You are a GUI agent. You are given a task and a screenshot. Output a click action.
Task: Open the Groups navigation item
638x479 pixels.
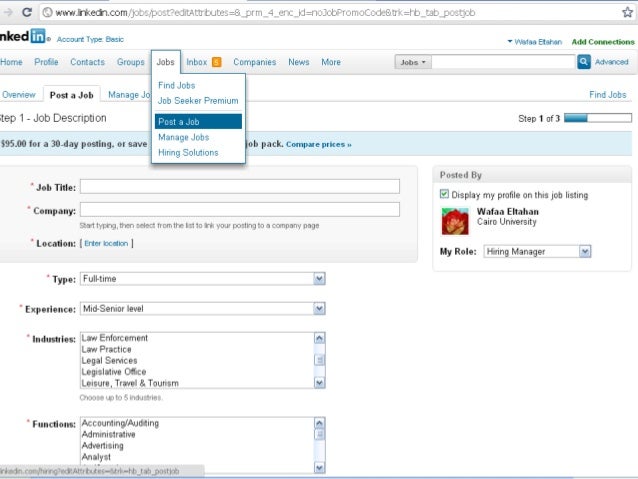[131, 62]
